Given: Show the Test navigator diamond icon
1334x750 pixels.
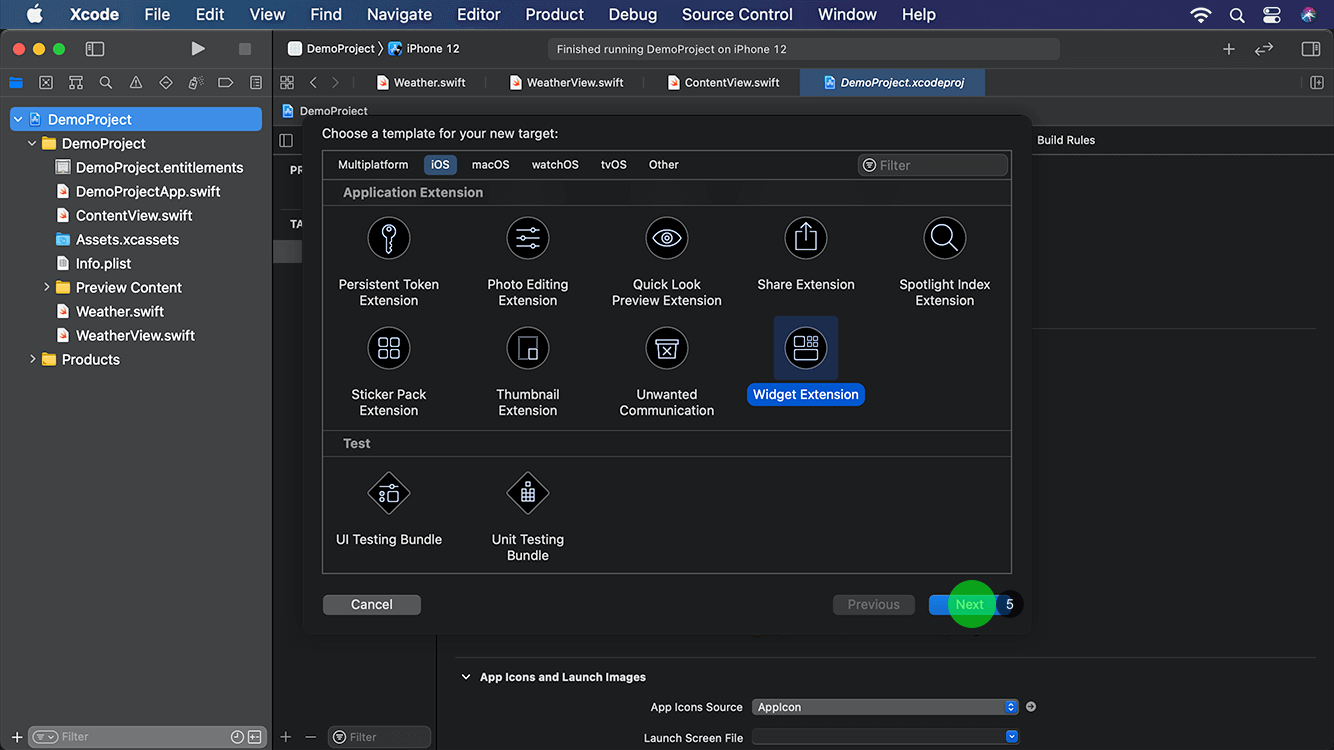Looking at the screenshot, I should 166,83.
